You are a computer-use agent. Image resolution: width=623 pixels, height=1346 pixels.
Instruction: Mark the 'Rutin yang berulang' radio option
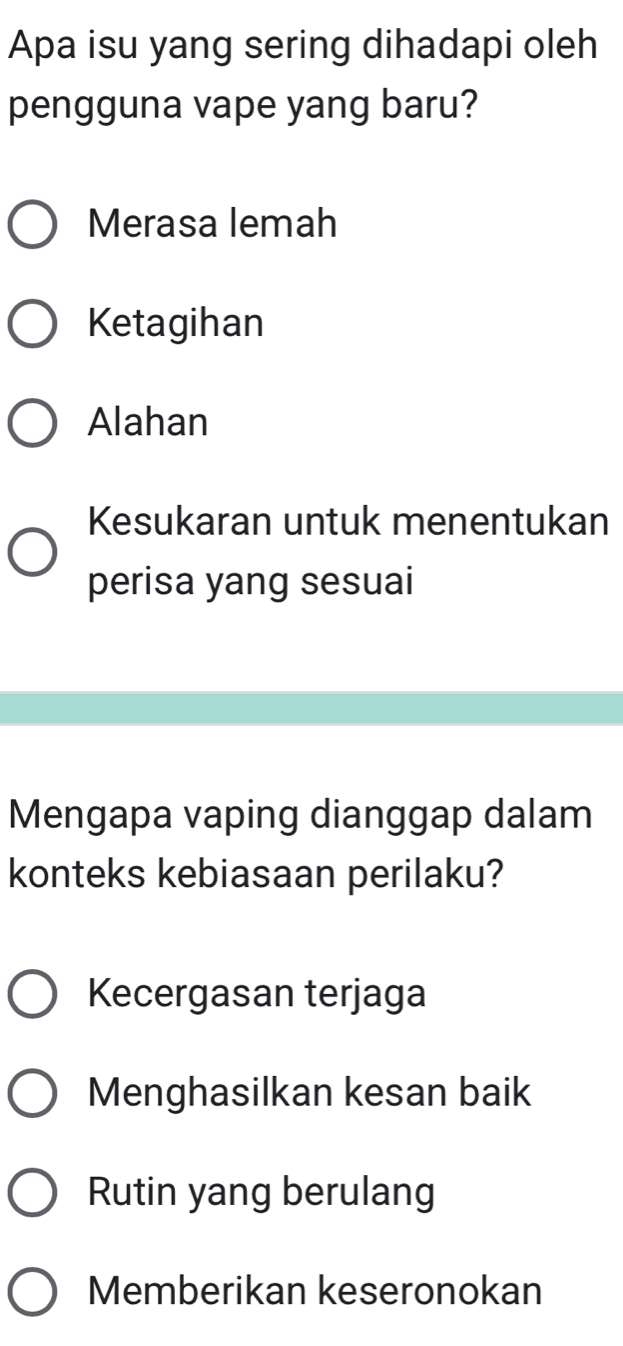[x=33, y=1194]
